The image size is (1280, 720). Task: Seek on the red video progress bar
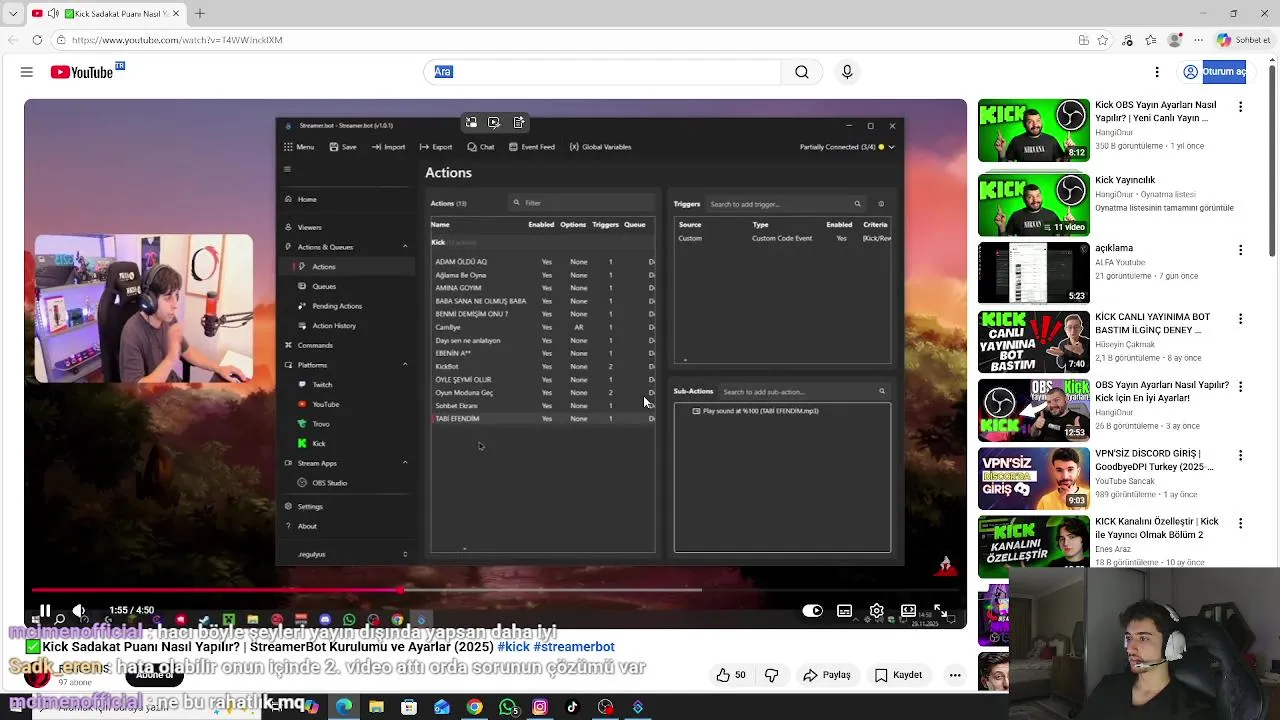(495, 590)
